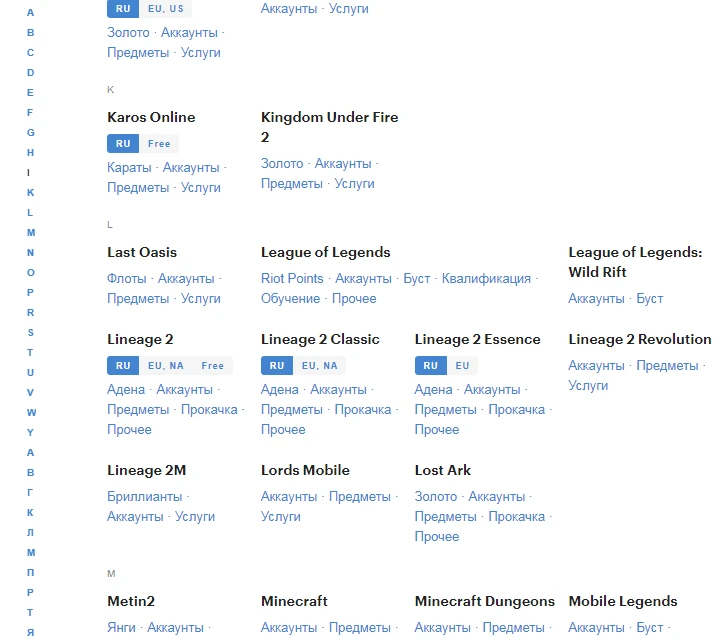
Task: Jump to Cyrillic letter П in the index
Action: [x=30, y=572]
